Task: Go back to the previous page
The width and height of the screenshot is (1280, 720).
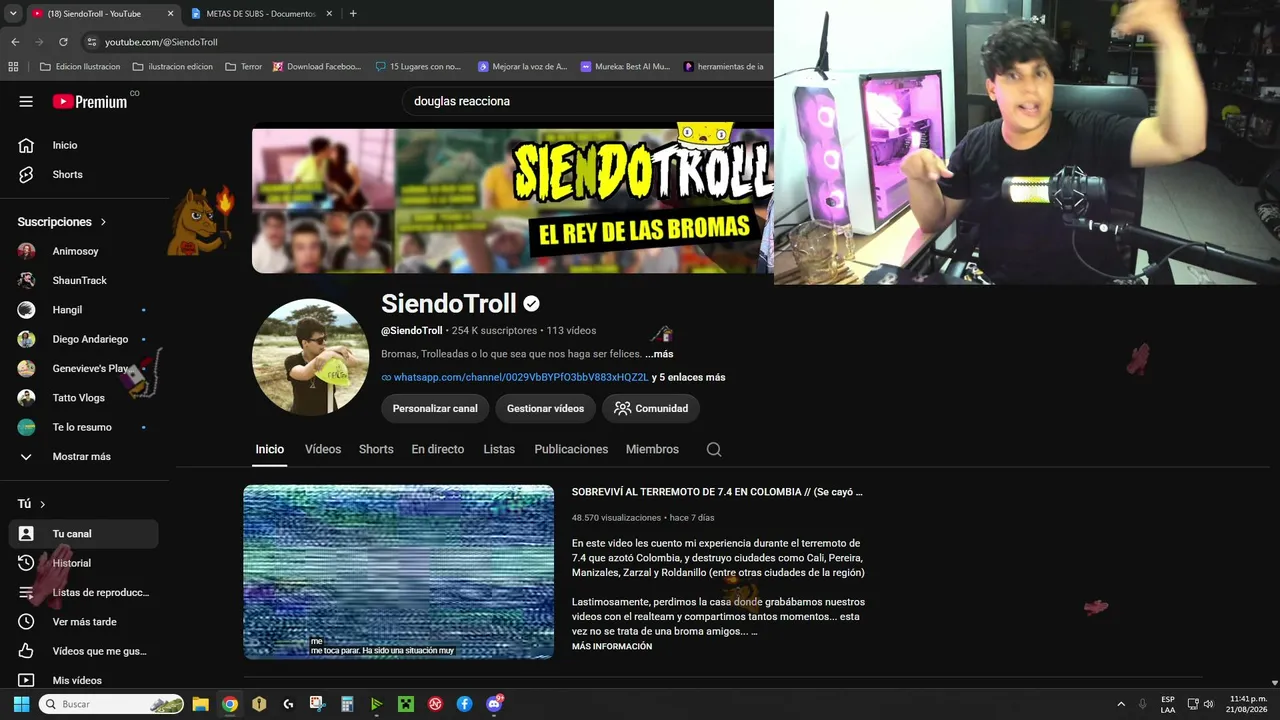Action: [x=15, y=42]
